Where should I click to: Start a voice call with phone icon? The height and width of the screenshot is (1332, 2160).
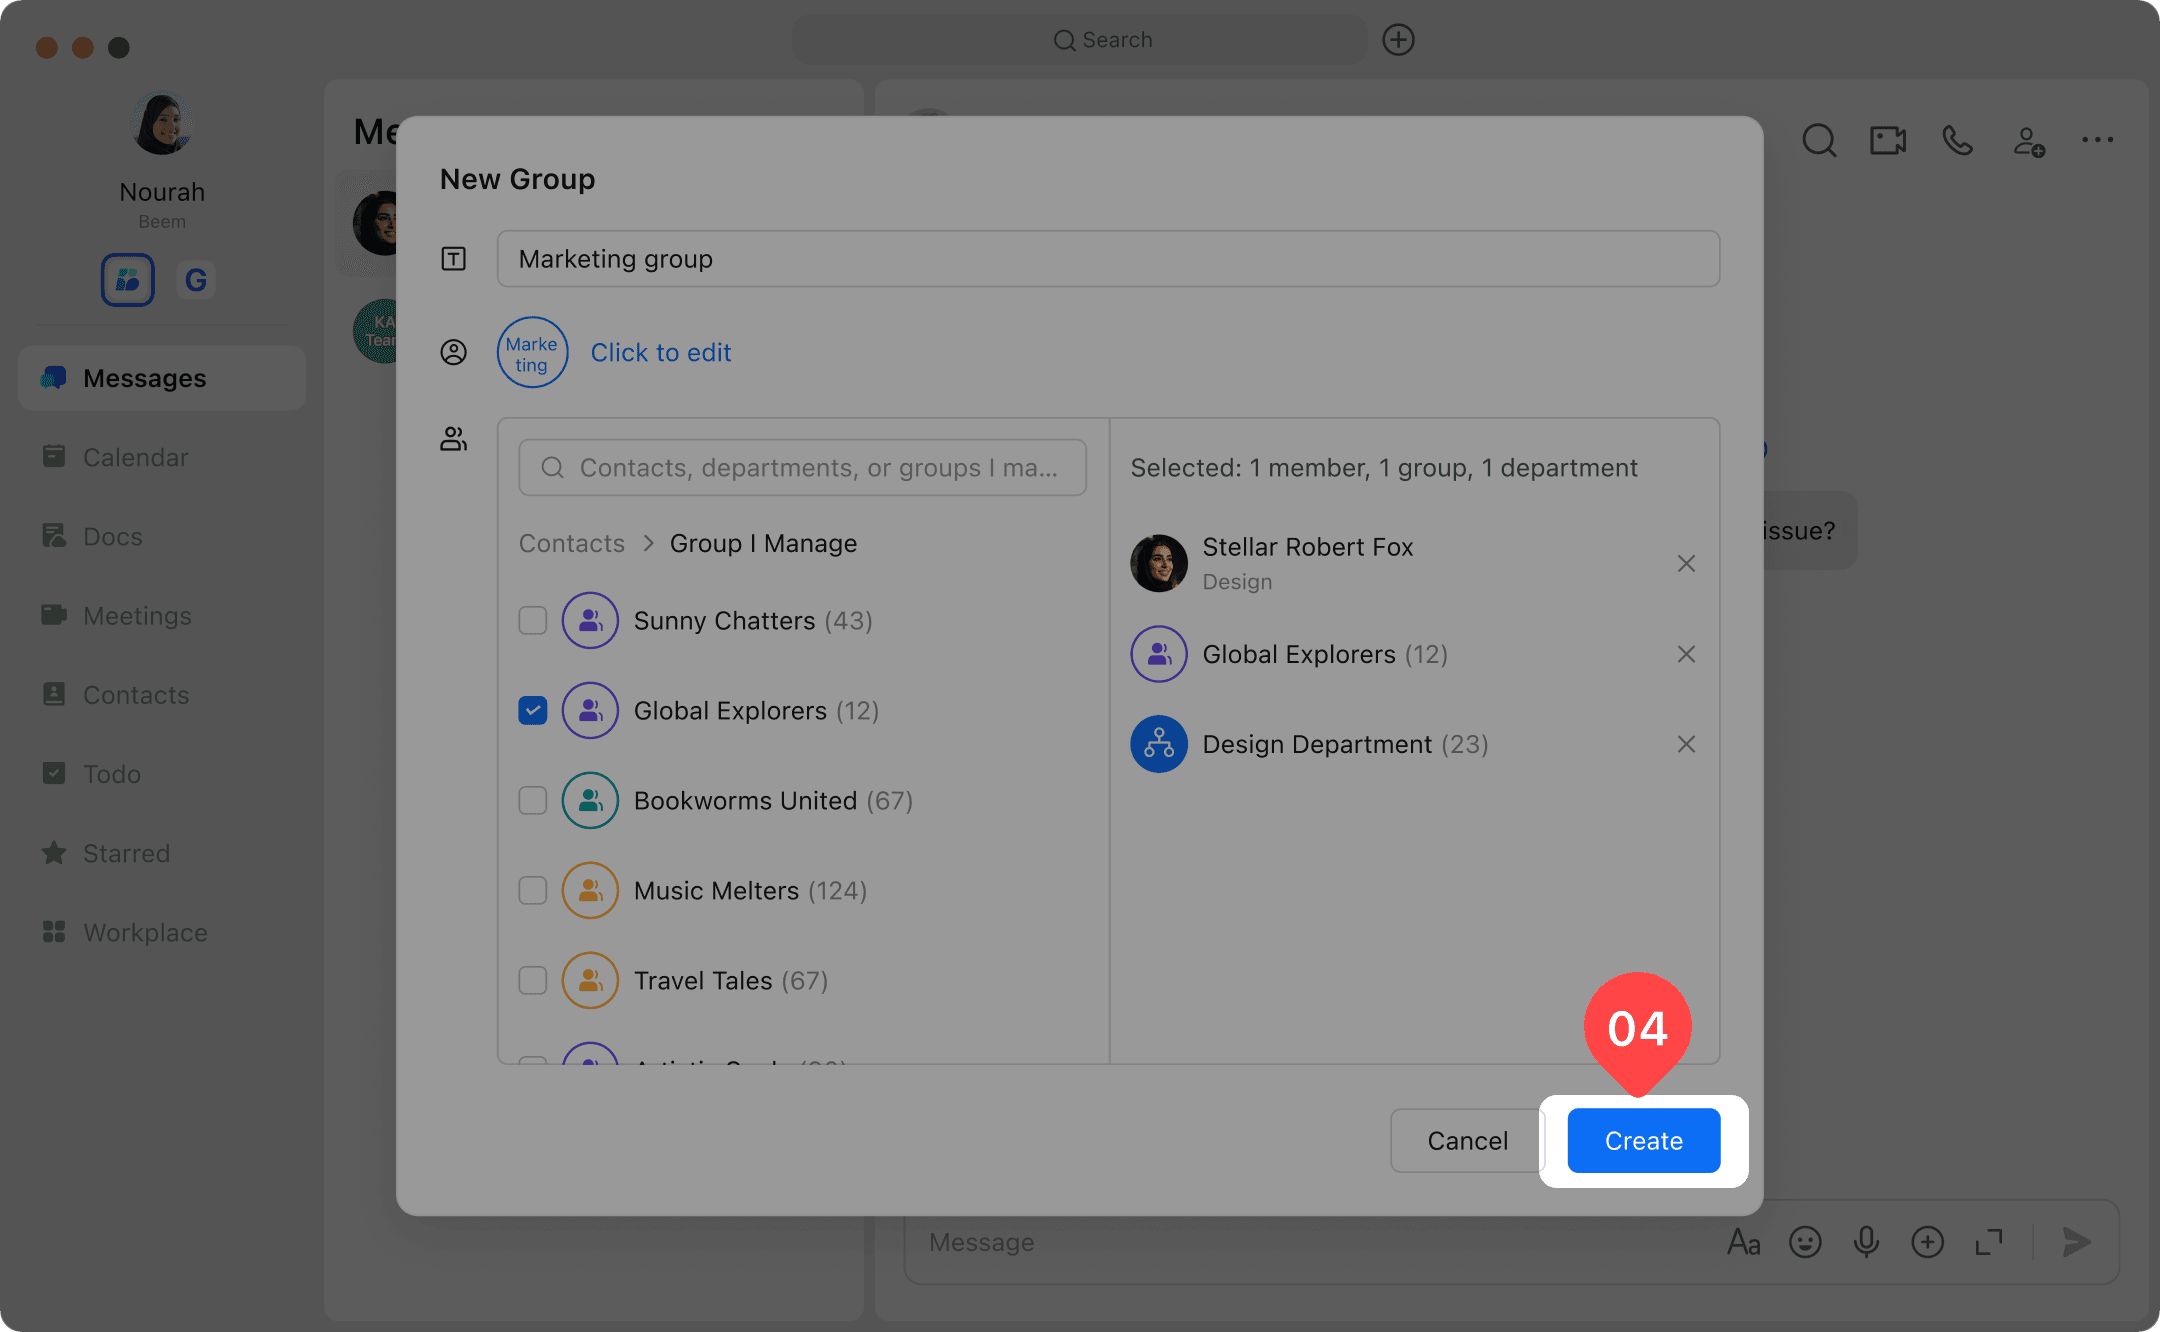point(1957,141)
